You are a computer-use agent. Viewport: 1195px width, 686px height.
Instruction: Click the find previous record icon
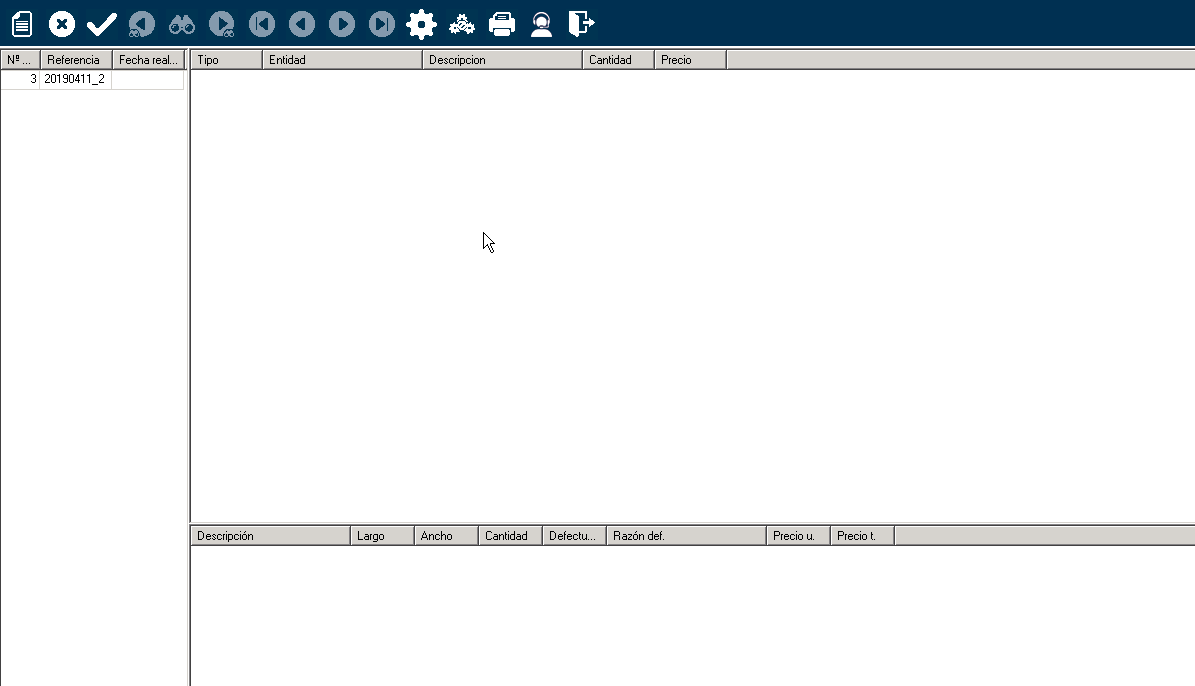[x=142, y=24]
